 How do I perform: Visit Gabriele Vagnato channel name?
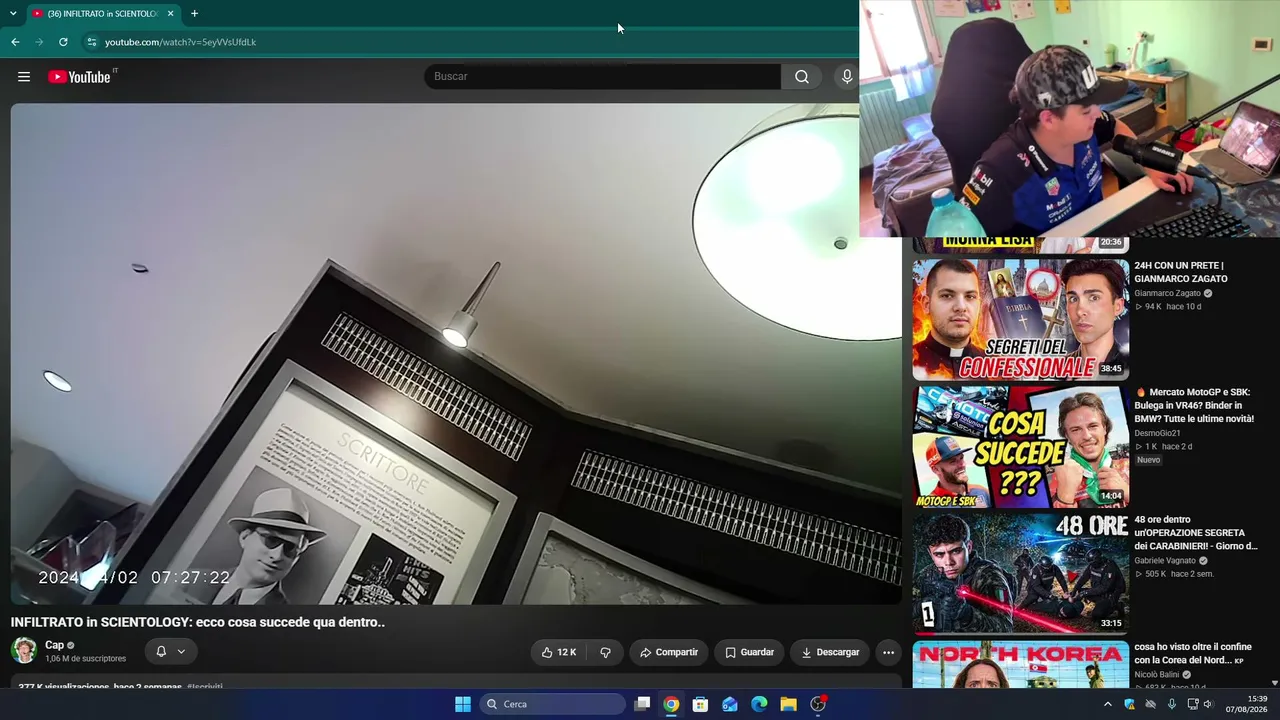pyautogui.click(x=1165, y=561)
